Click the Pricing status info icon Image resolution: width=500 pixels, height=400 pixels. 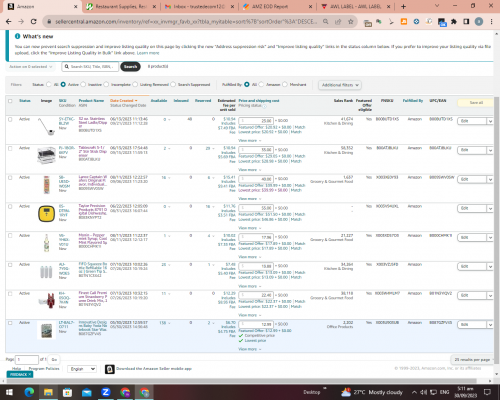(x=264, y=106)
